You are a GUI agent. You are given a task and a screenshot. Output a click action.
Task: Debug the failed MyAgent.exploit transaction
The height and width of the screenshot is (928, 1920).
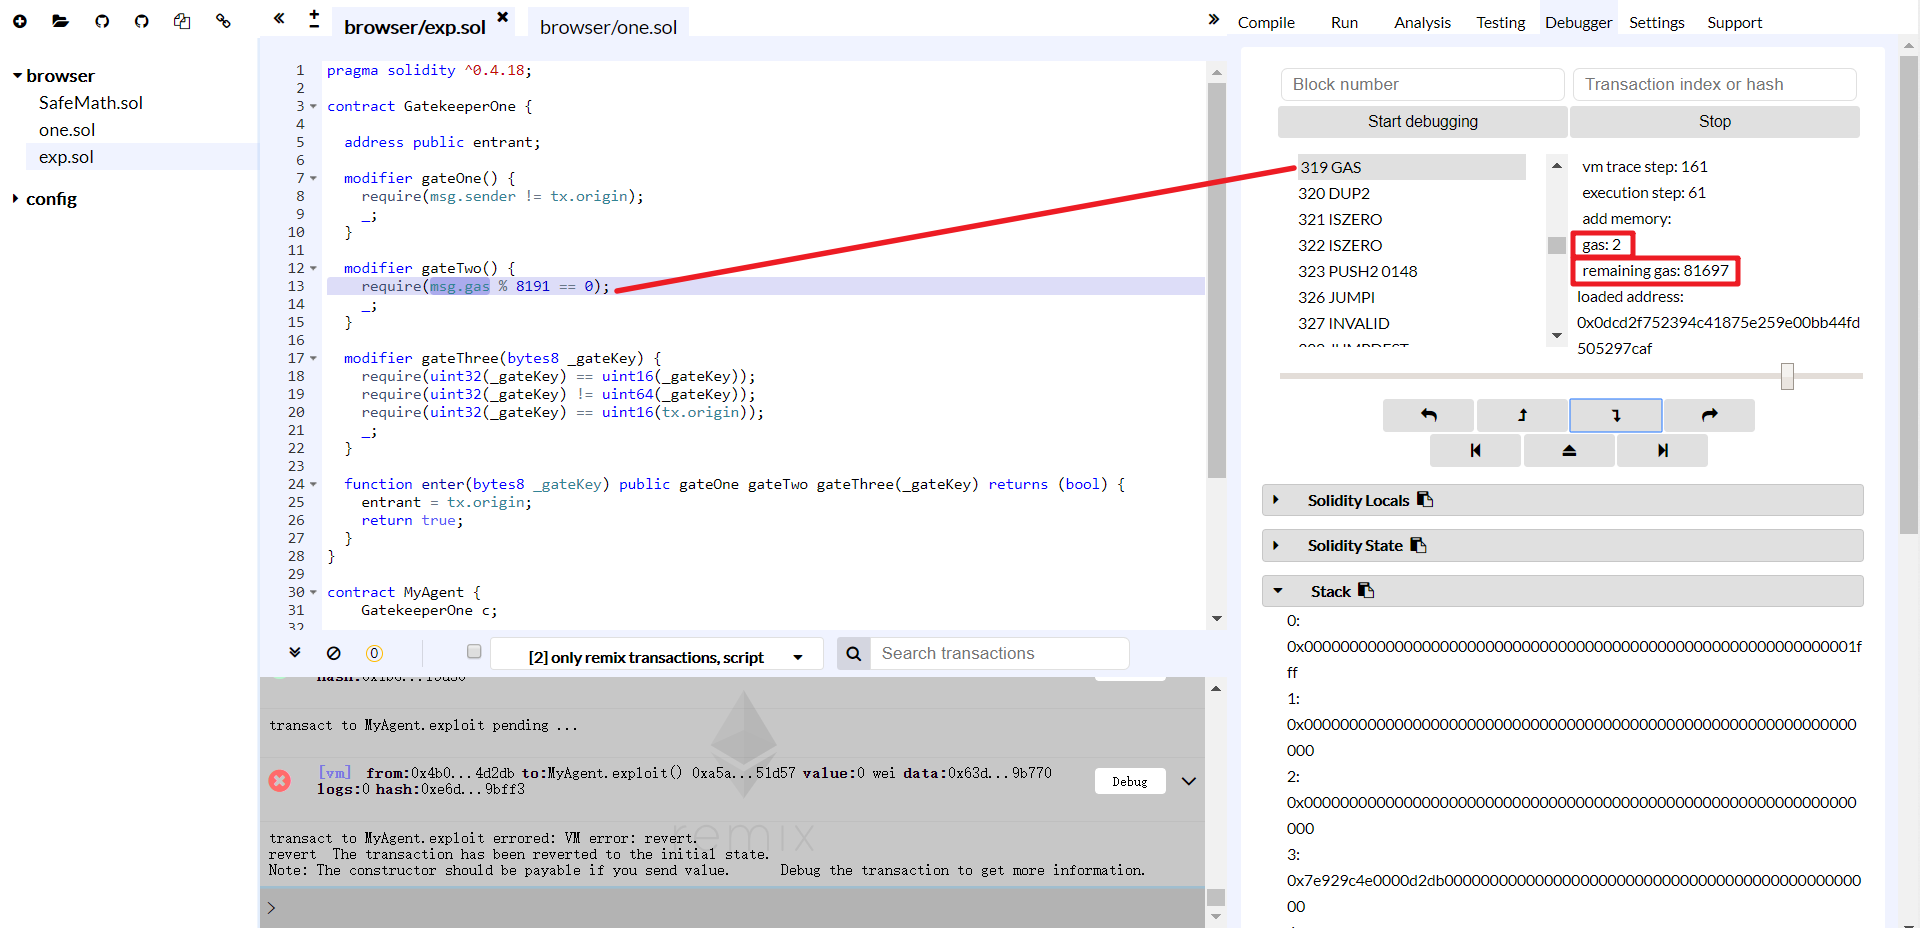[x=1130, y=781]
